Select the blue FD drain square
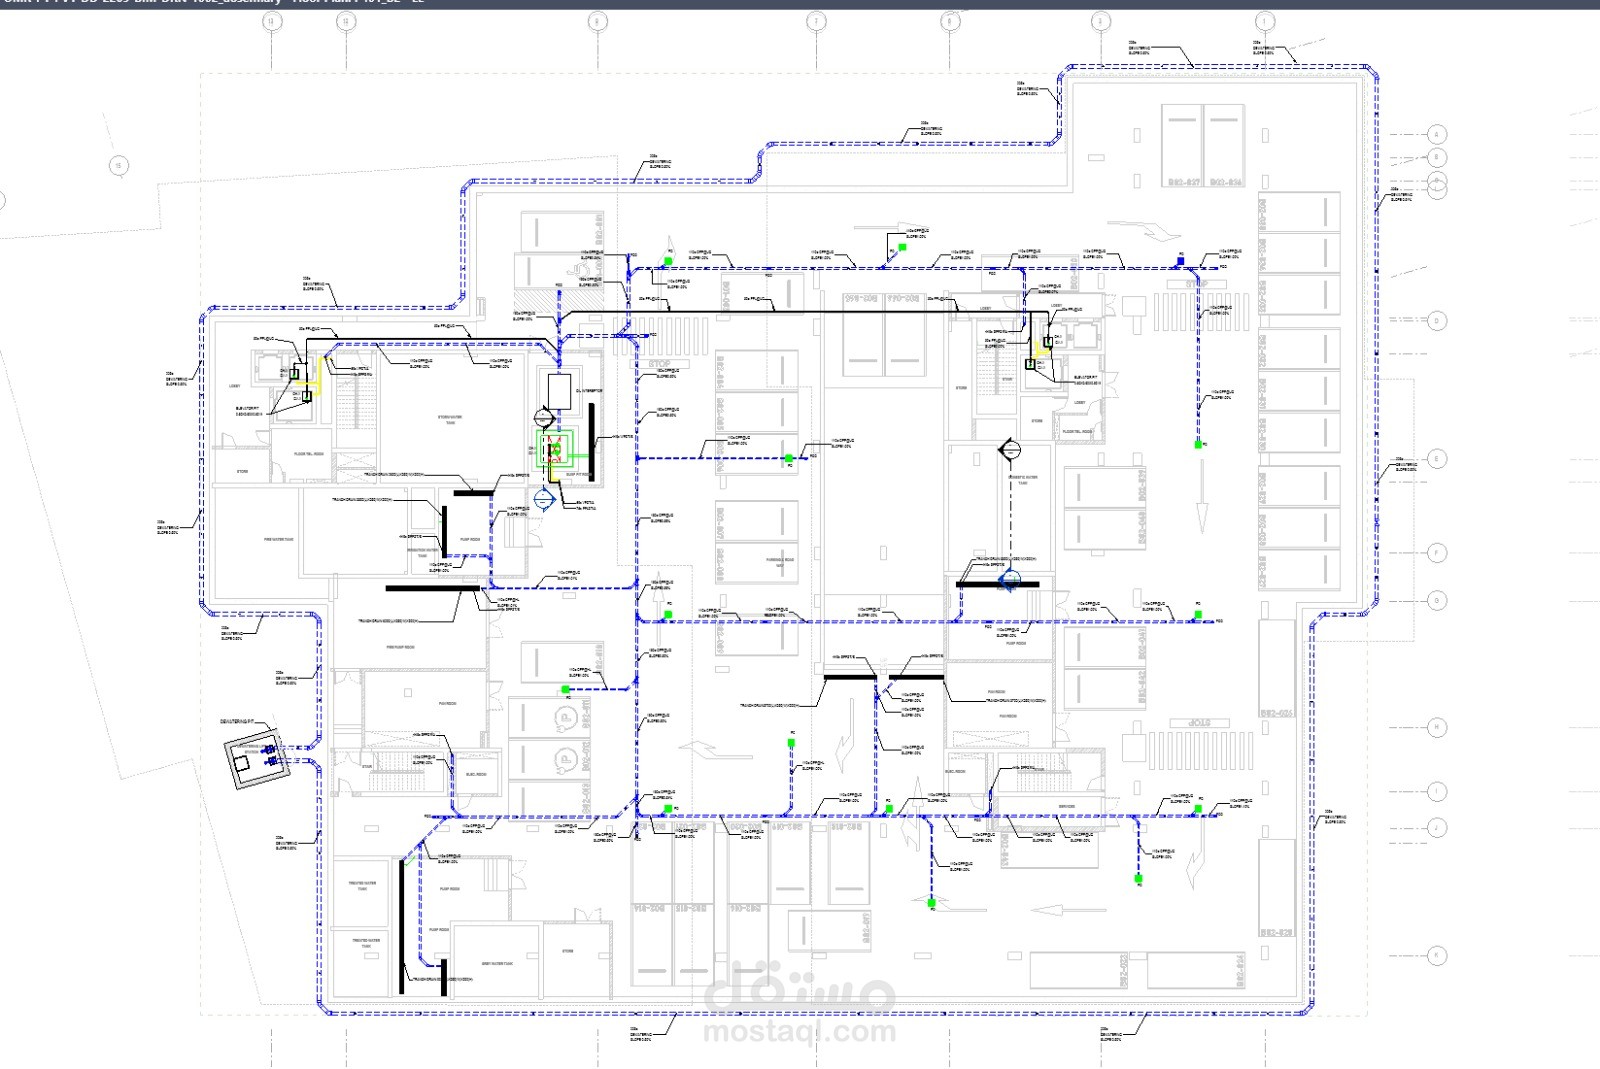This screenshot has width=1600, height=1069. click(x=1180, y=261)
